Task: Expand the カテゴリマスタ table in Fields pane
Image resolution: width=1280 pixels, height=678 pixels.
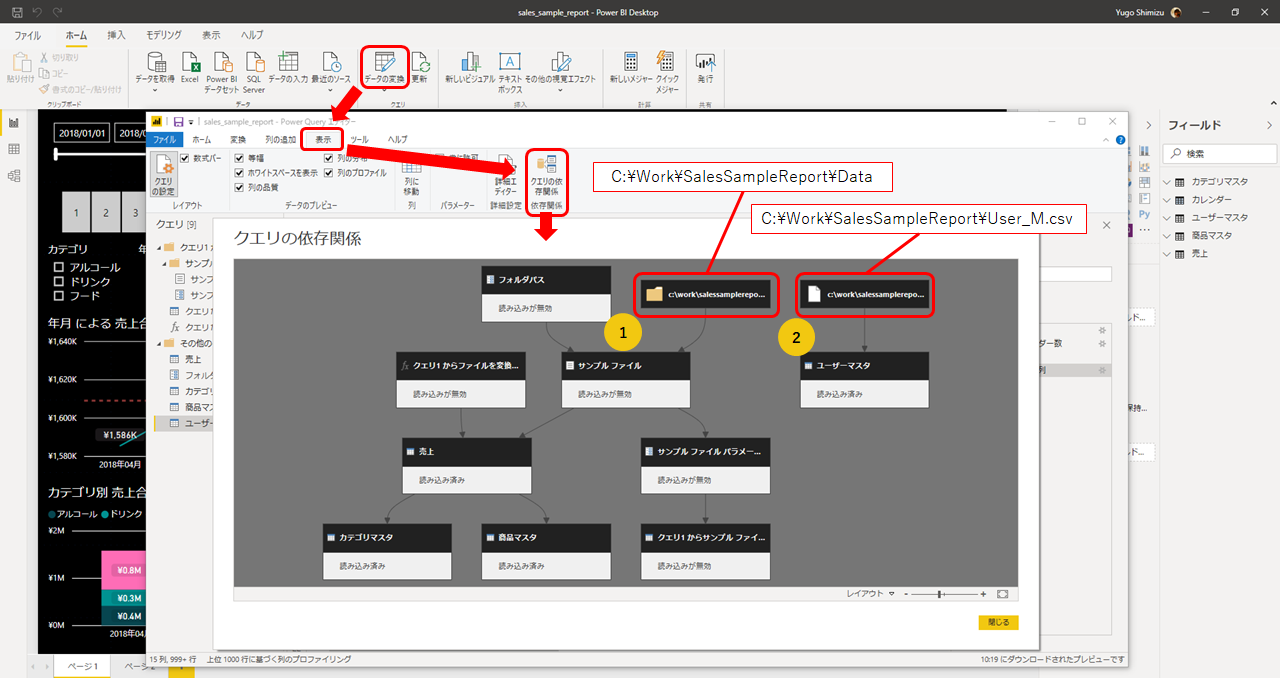Action: [x=1168, y=182]
